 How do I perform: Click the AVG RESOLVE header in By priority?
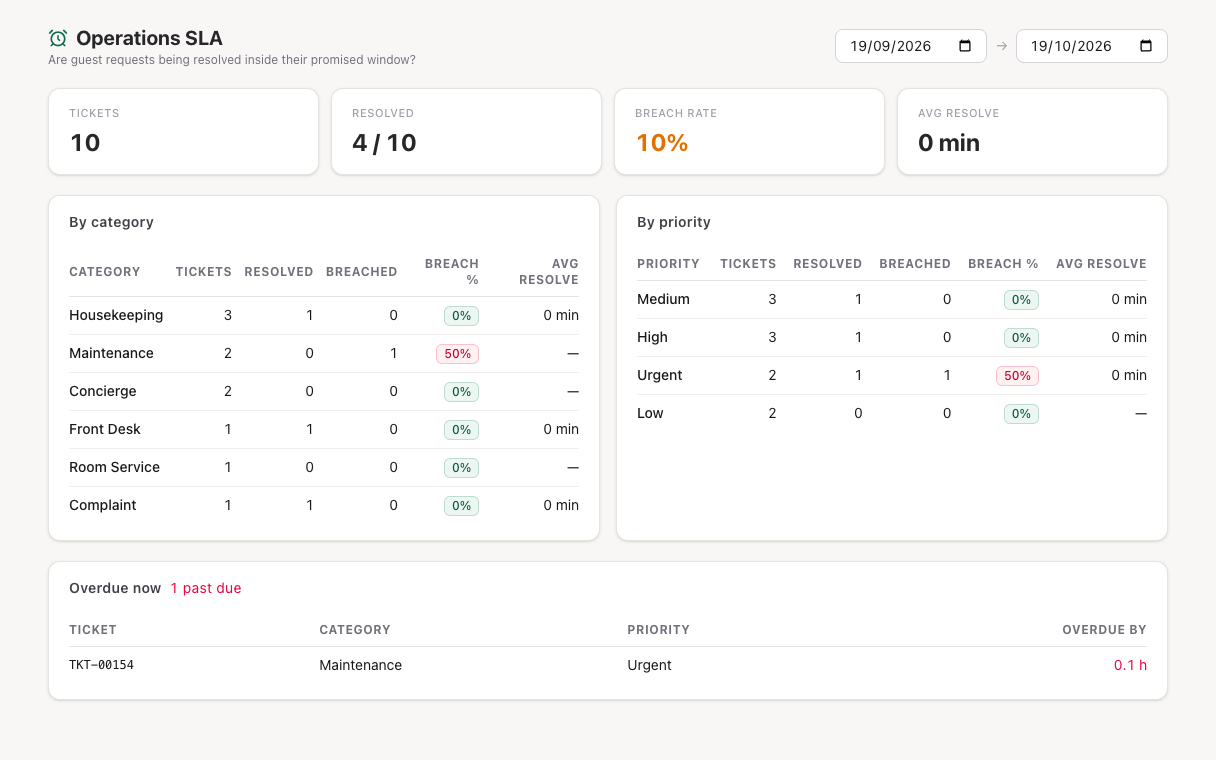1101,264
